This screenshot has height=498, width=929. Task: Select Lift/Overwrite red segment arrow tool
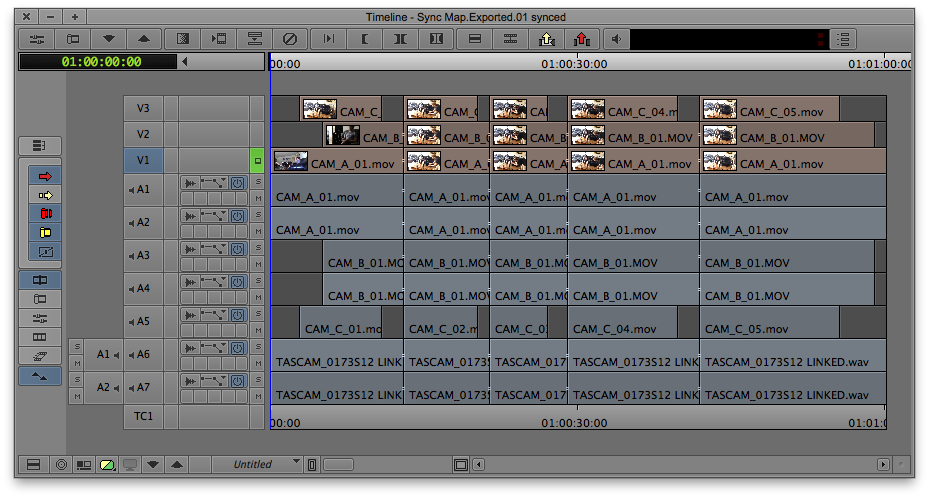pyautogui.click(x=46, y=176)
